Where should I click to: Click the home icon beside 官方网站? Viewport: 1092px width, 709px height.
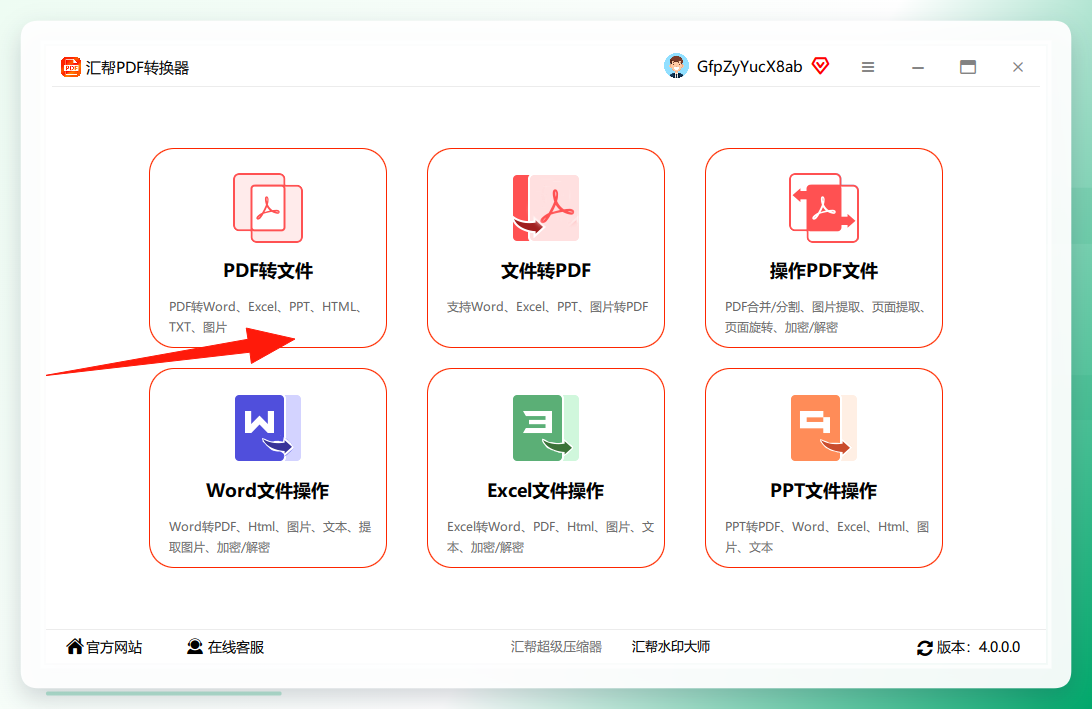pyautogui.click(x=75, y=646)
